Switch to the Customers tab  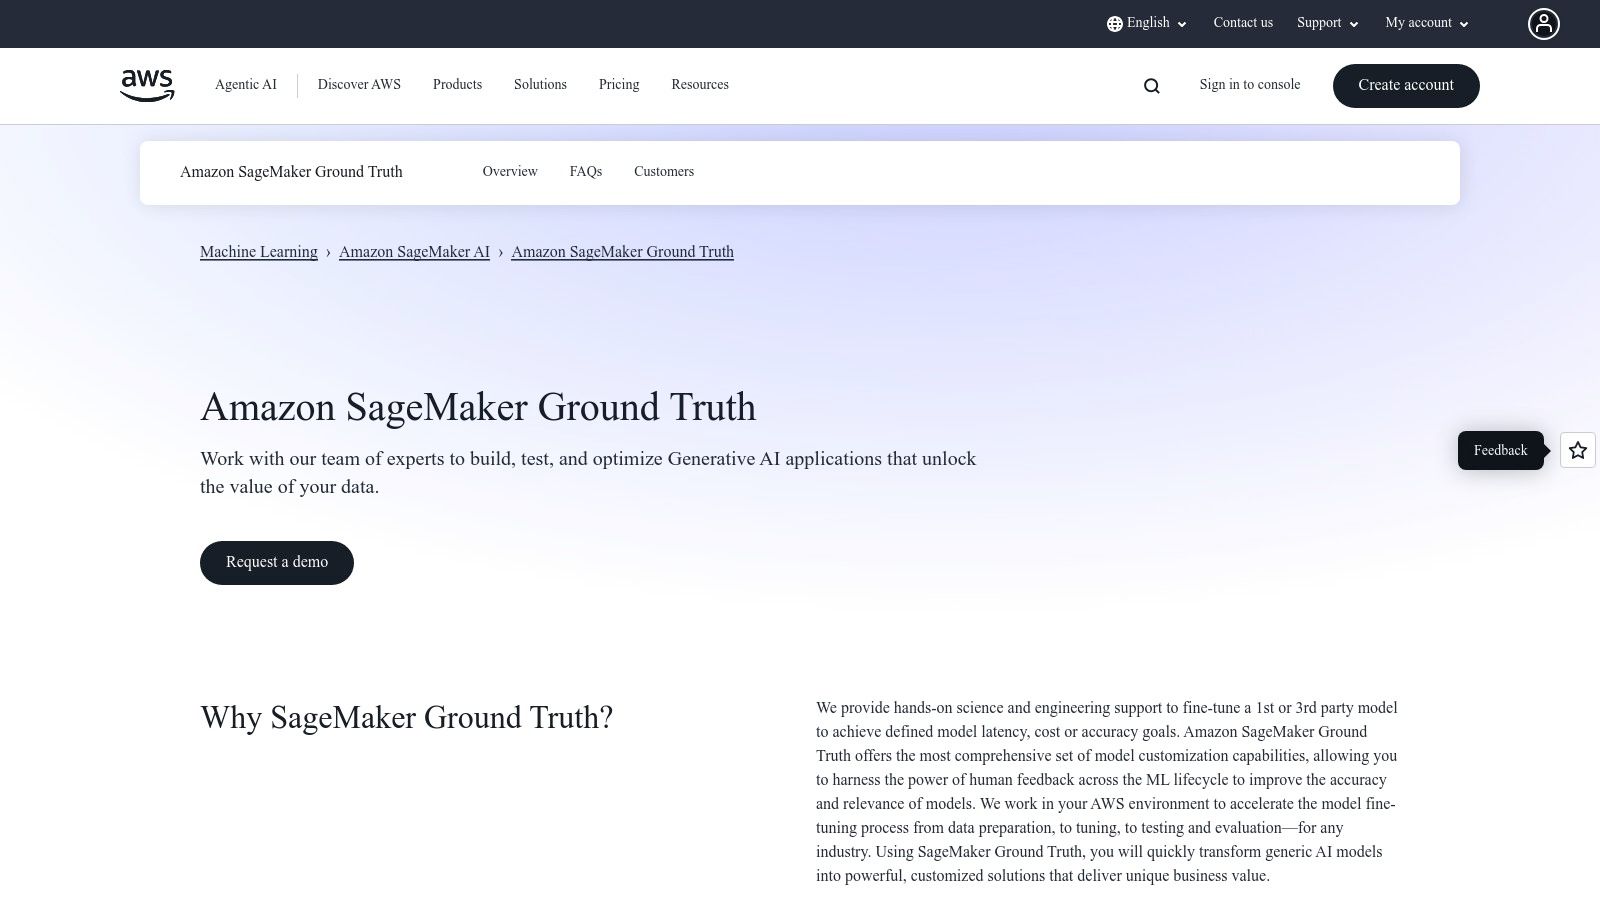[x=664, y=172]
